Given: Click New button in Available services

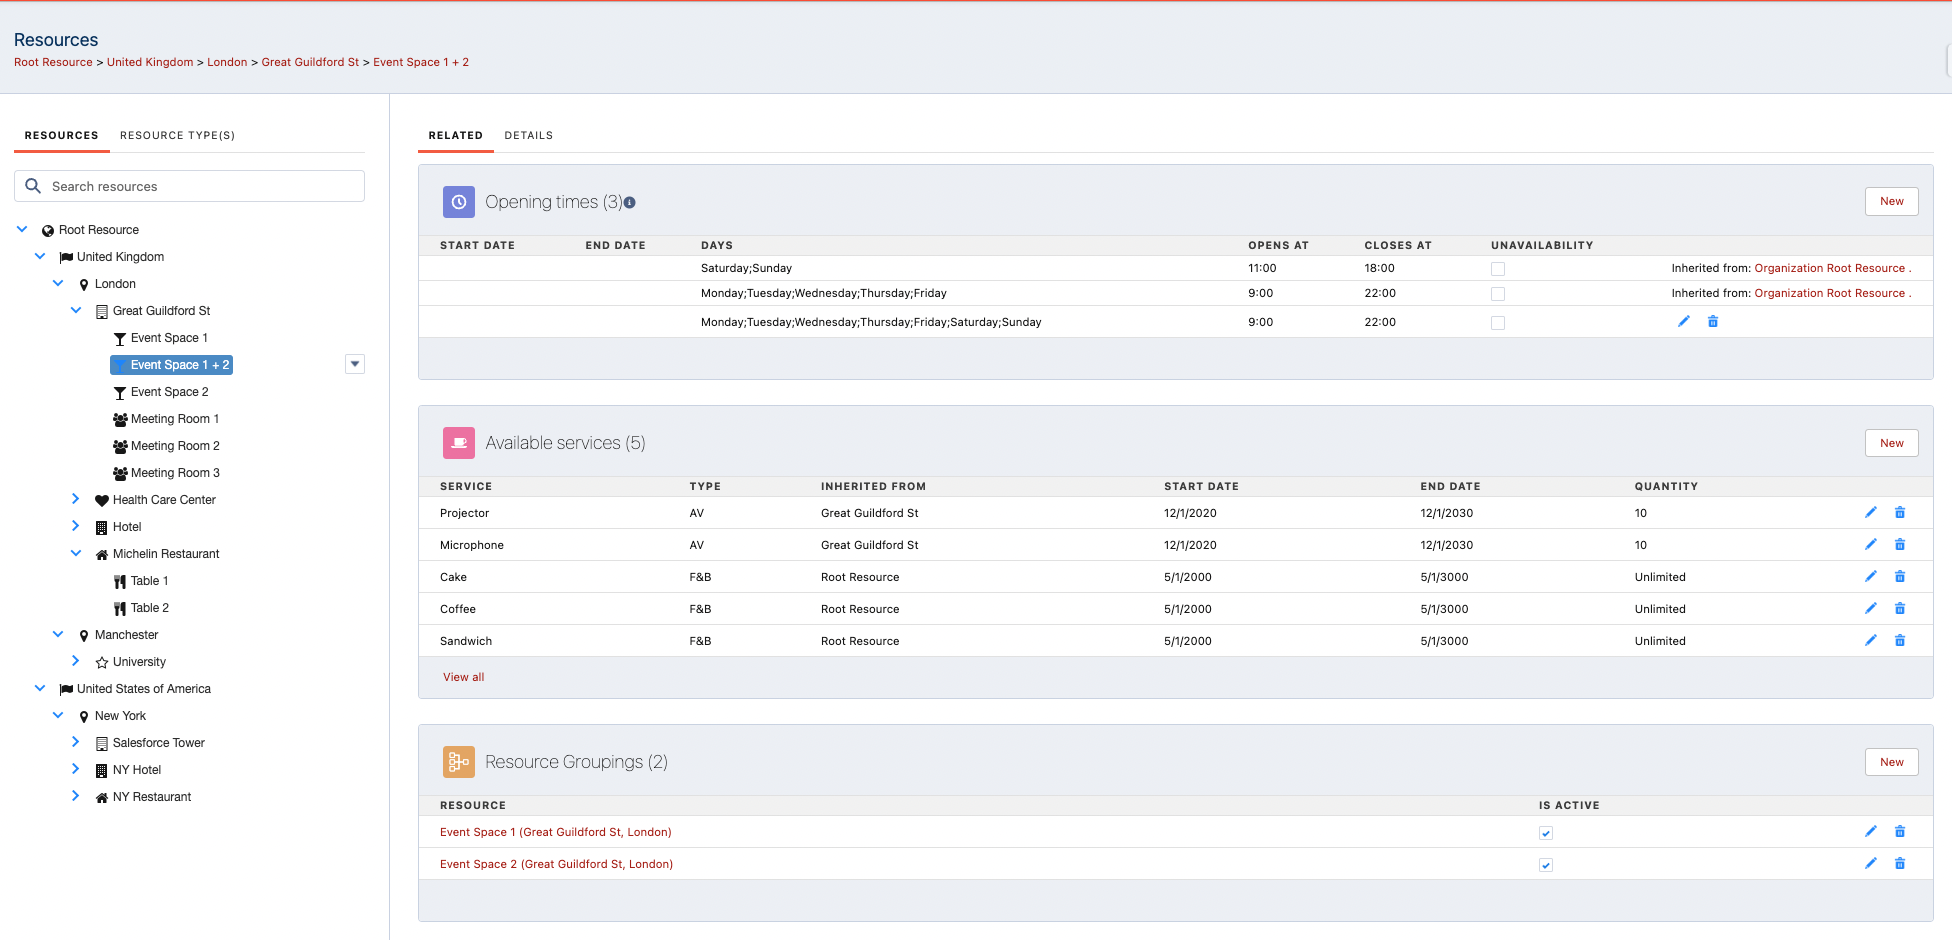Looking at the screenshot, I should coord(1890,443).
